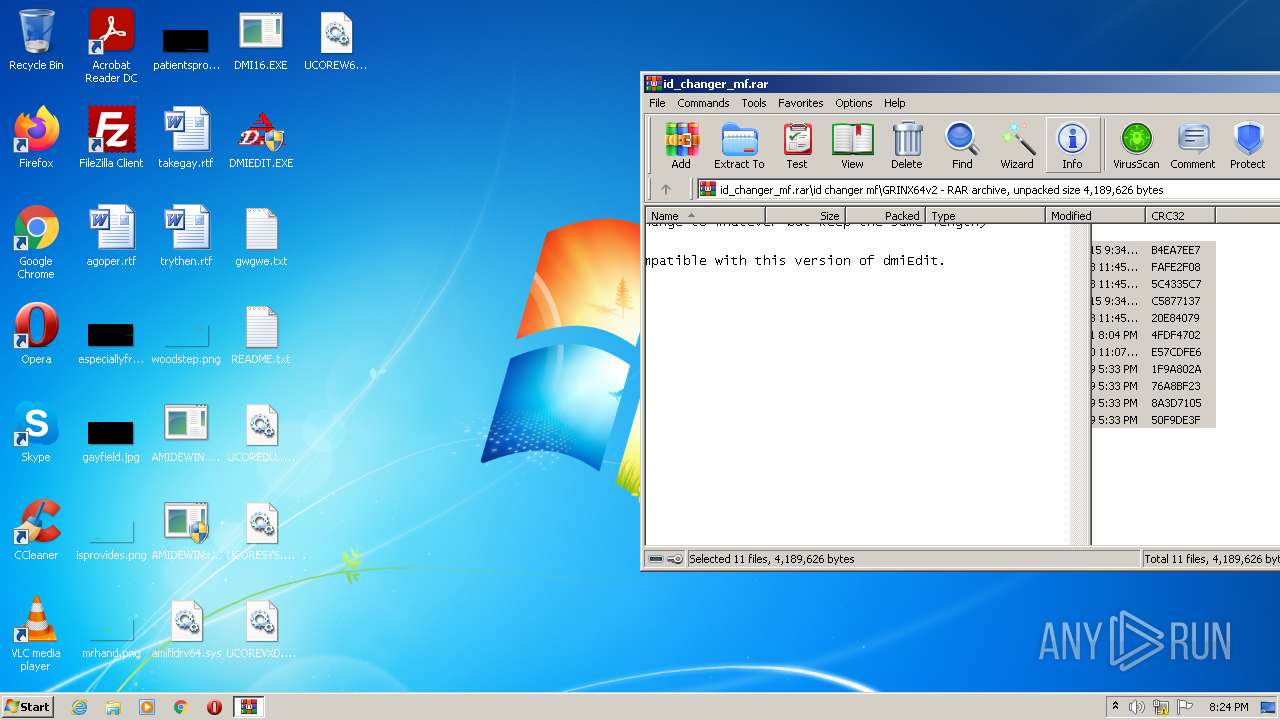Open the Opera desktop shortcut
Viewport: 1280px width, 720px height.
click(36, 335)
